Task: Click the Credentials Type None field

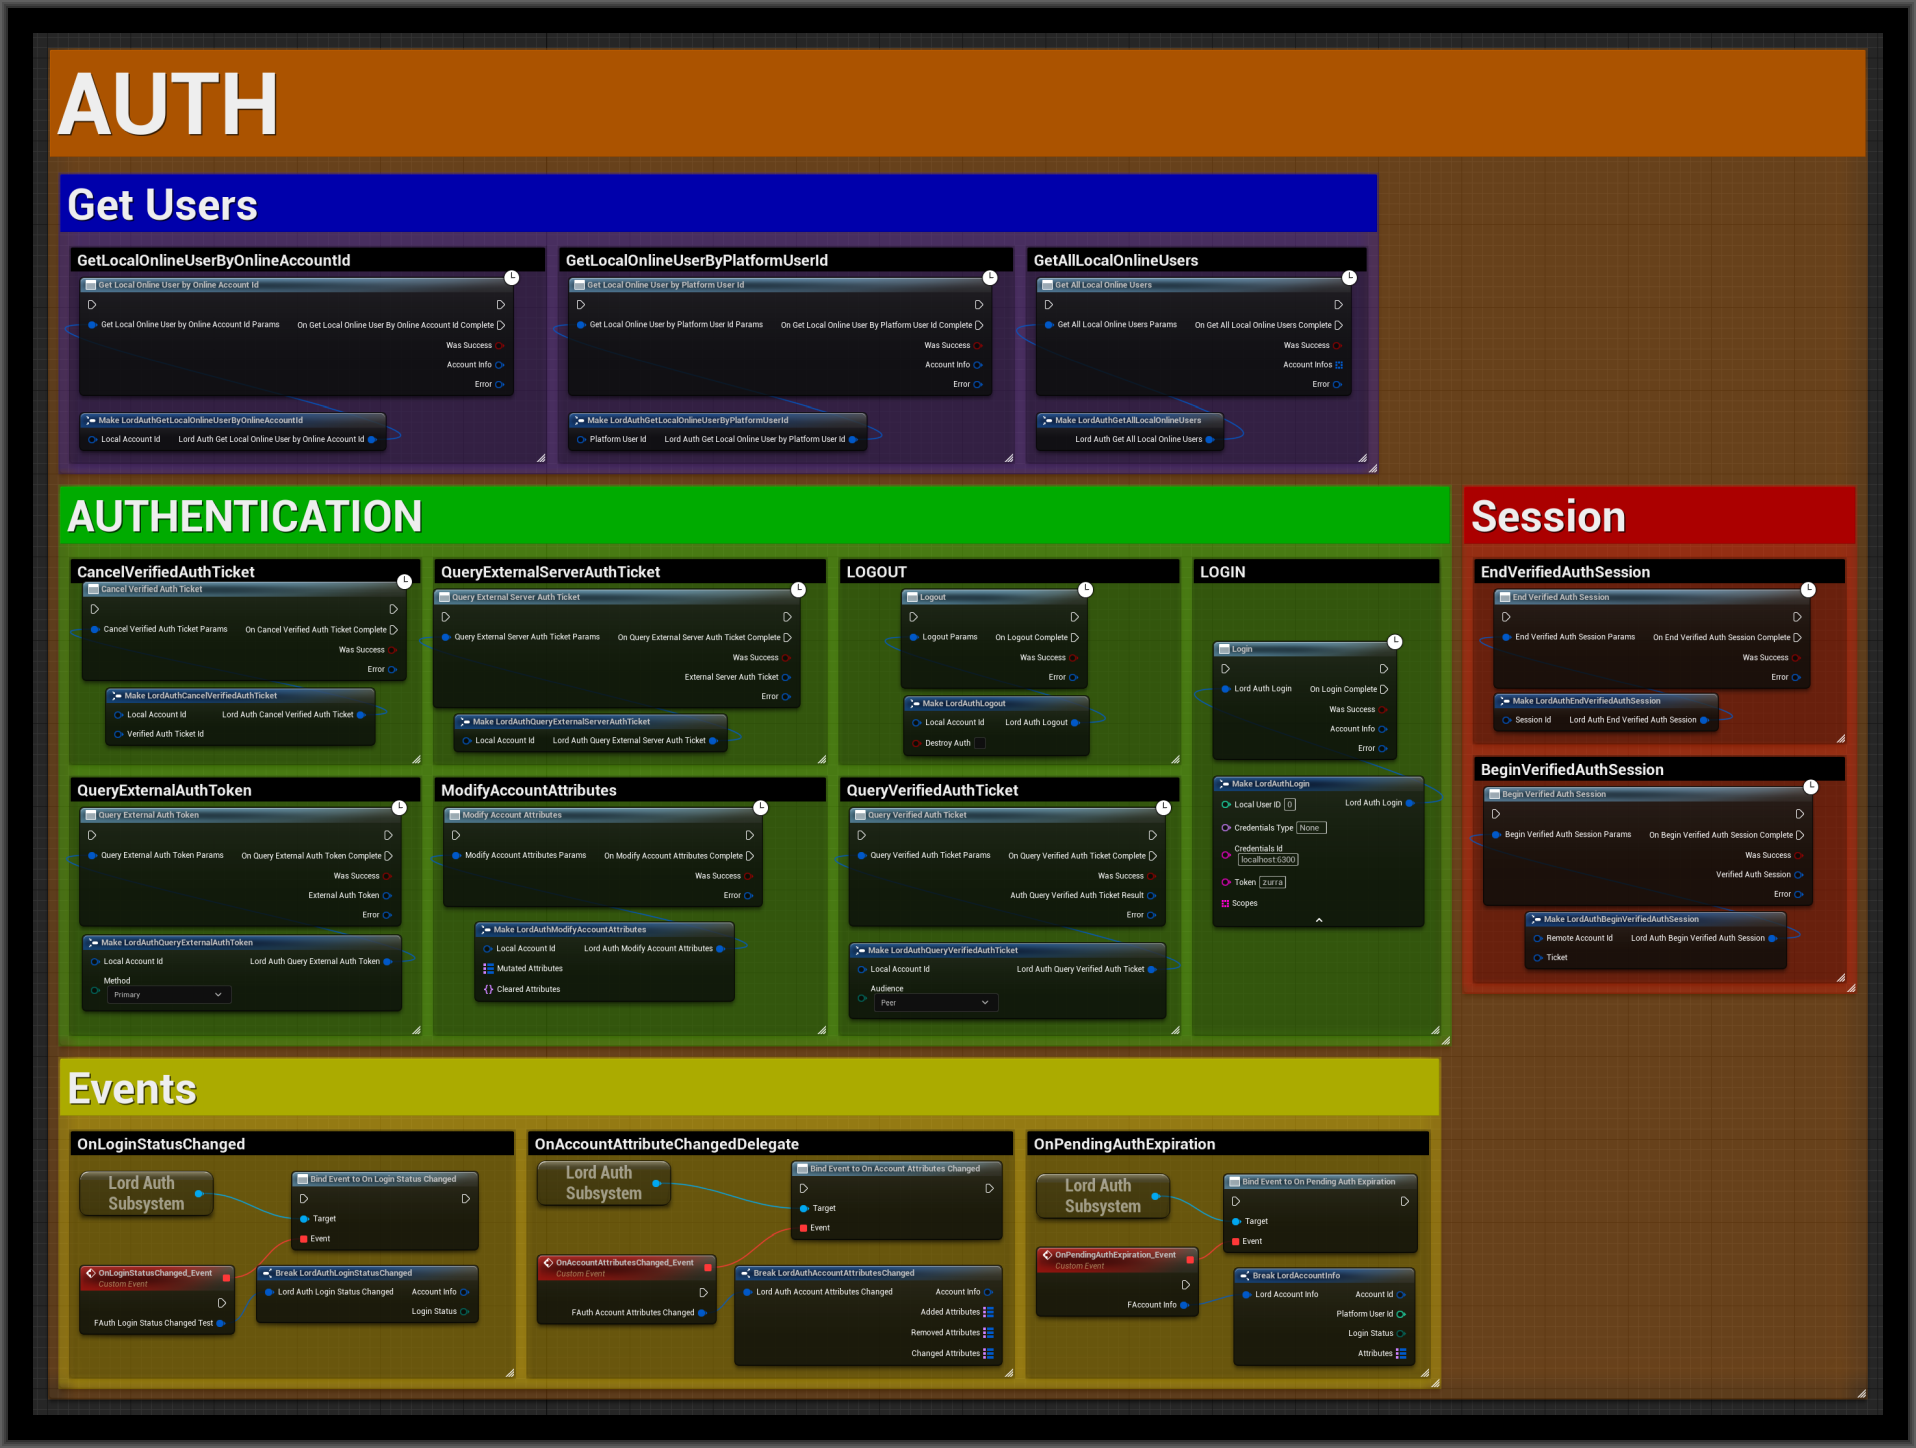Action: pos(1312,828)
